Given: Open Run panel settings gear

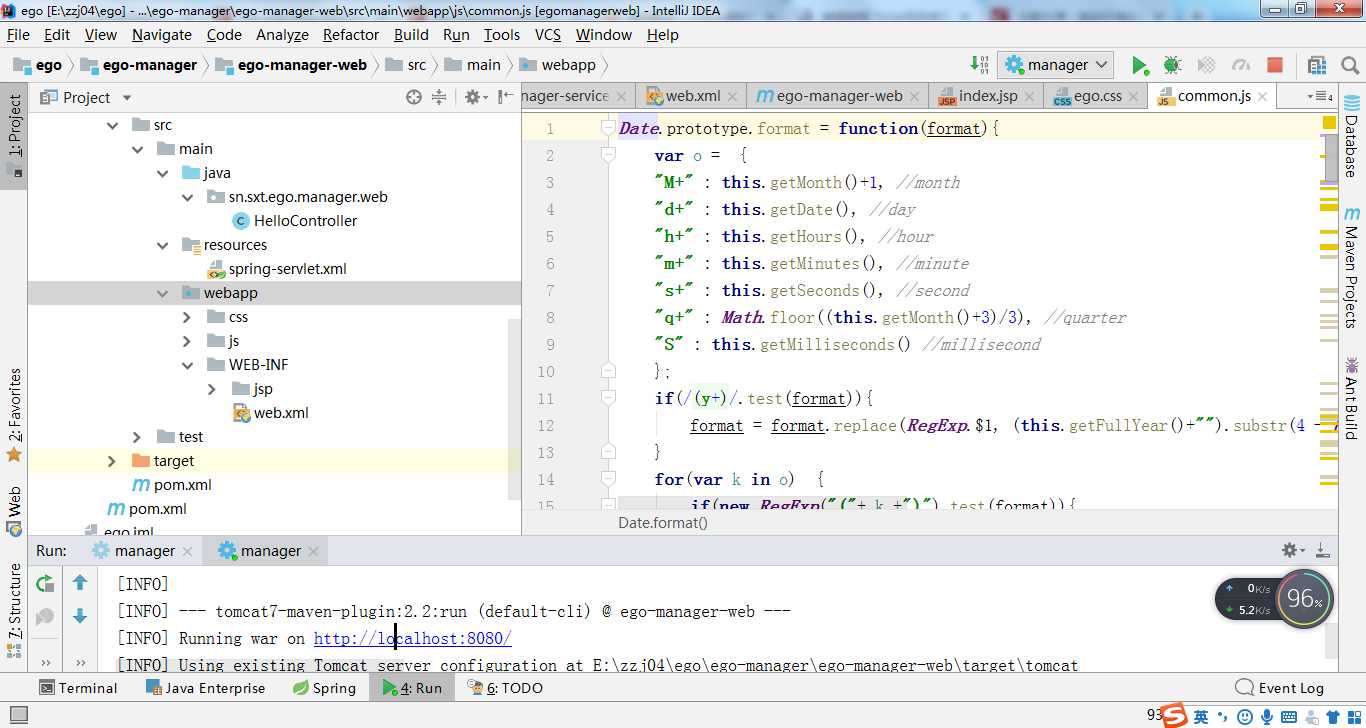Looking at the screenshot, I should [1293, 550].
